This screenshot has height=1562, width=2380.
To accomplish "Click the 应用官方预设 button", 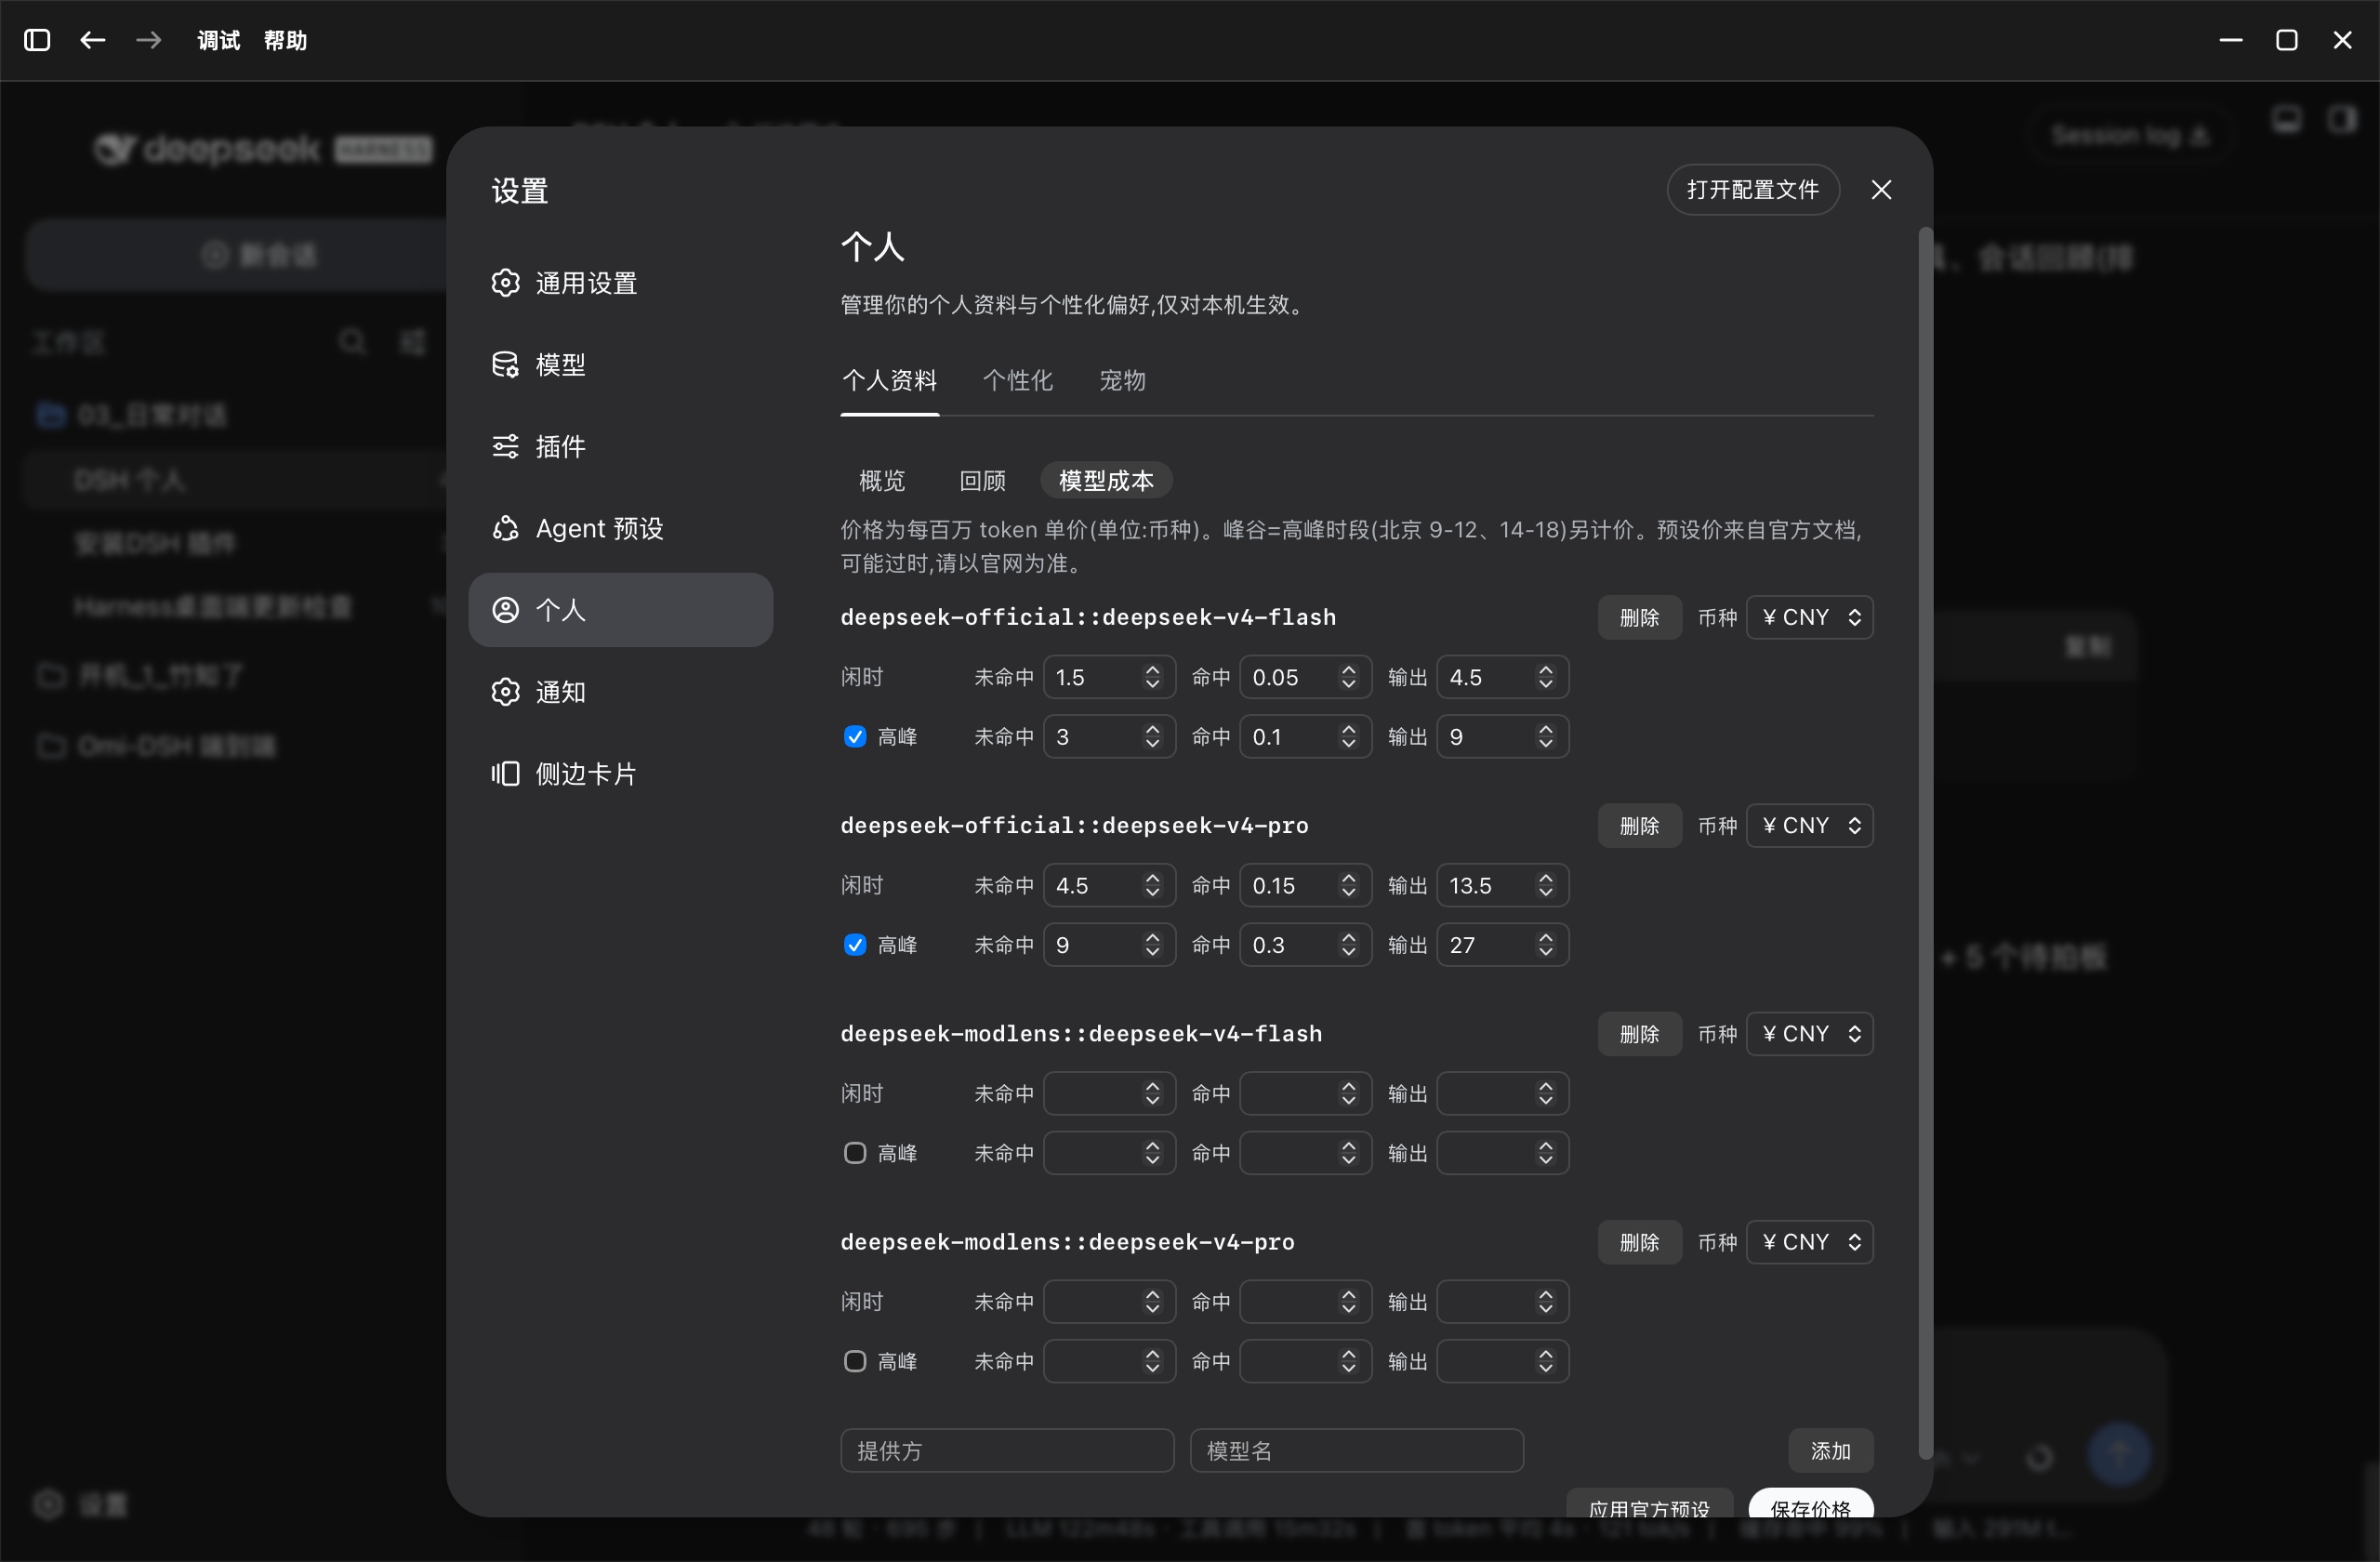I will [x=1649, y=1505].
